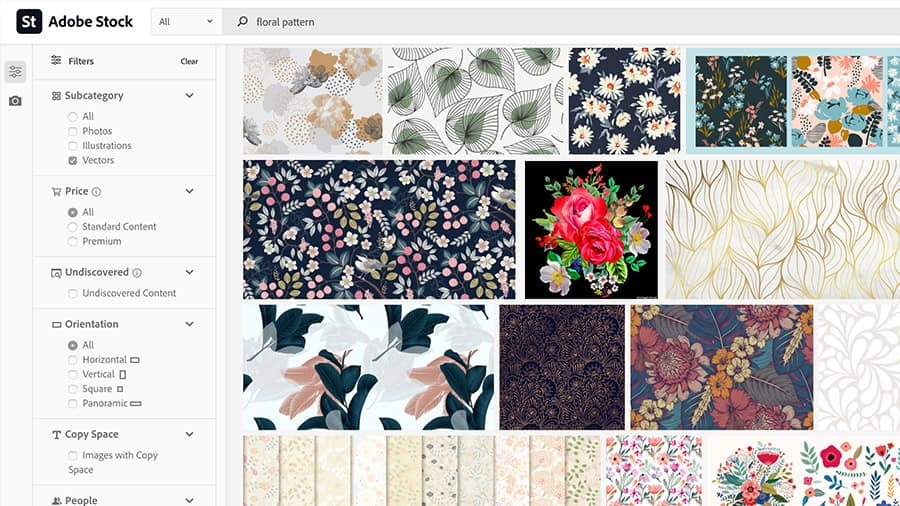Check the Horizontal orientation checkbox
900x506 pixels.
(72, 360)
